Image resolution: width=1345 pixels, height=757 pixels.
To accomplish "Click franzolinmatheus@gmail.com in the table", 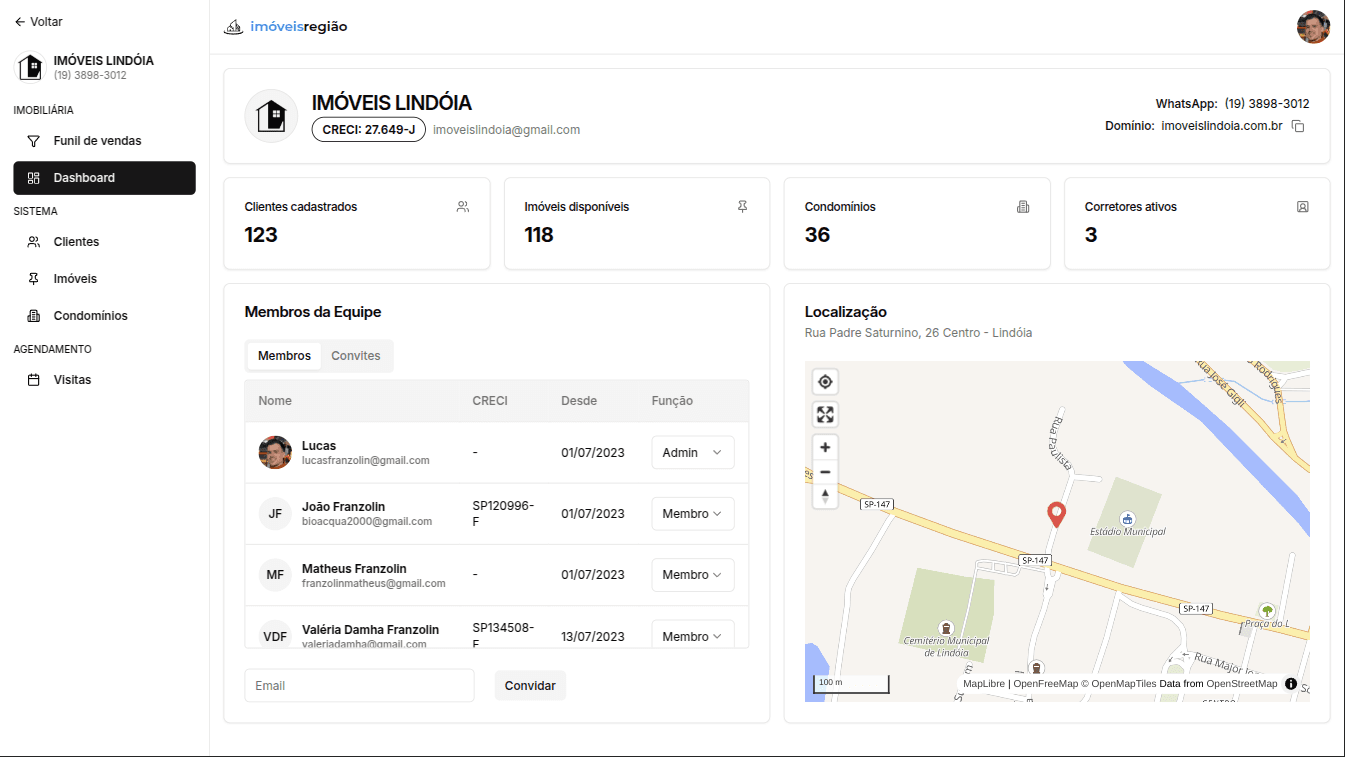I will (374, 583).
